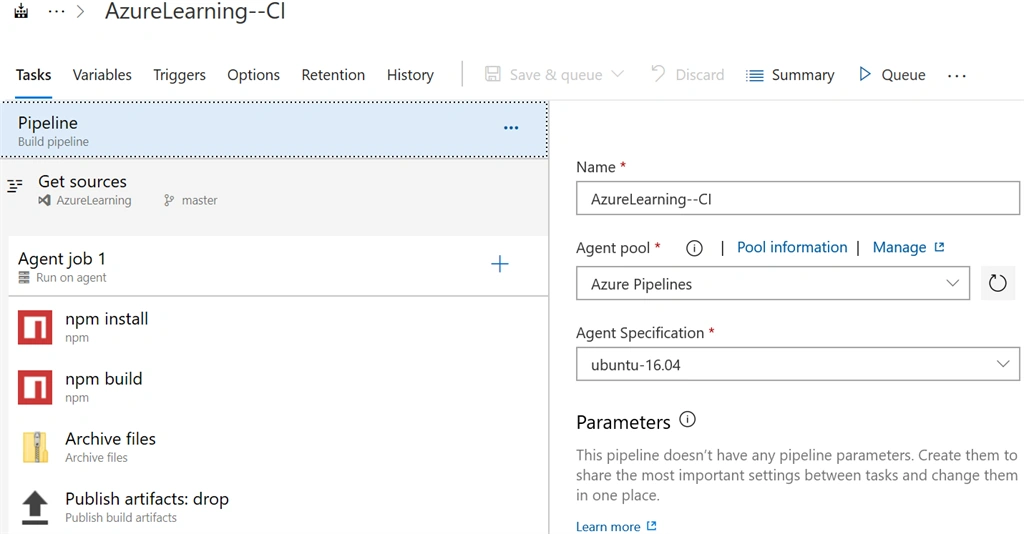Click the Learn more external link icon
Screen dimensions: 1024x534
point(651,526)
